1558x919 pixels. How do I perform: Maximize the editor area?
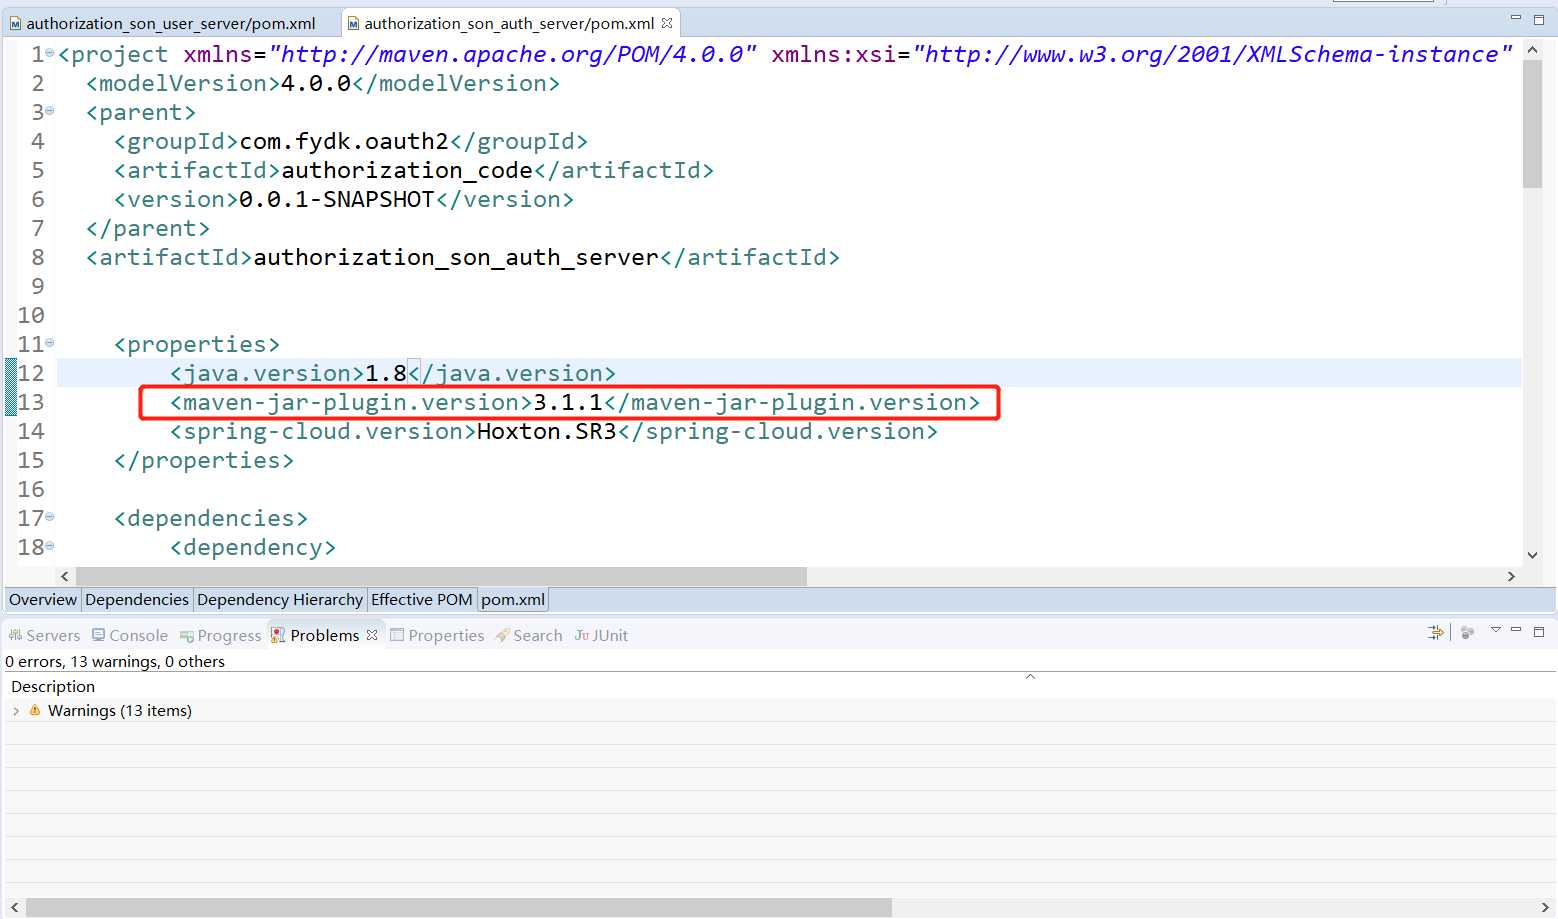click(x=1539, y=19)
